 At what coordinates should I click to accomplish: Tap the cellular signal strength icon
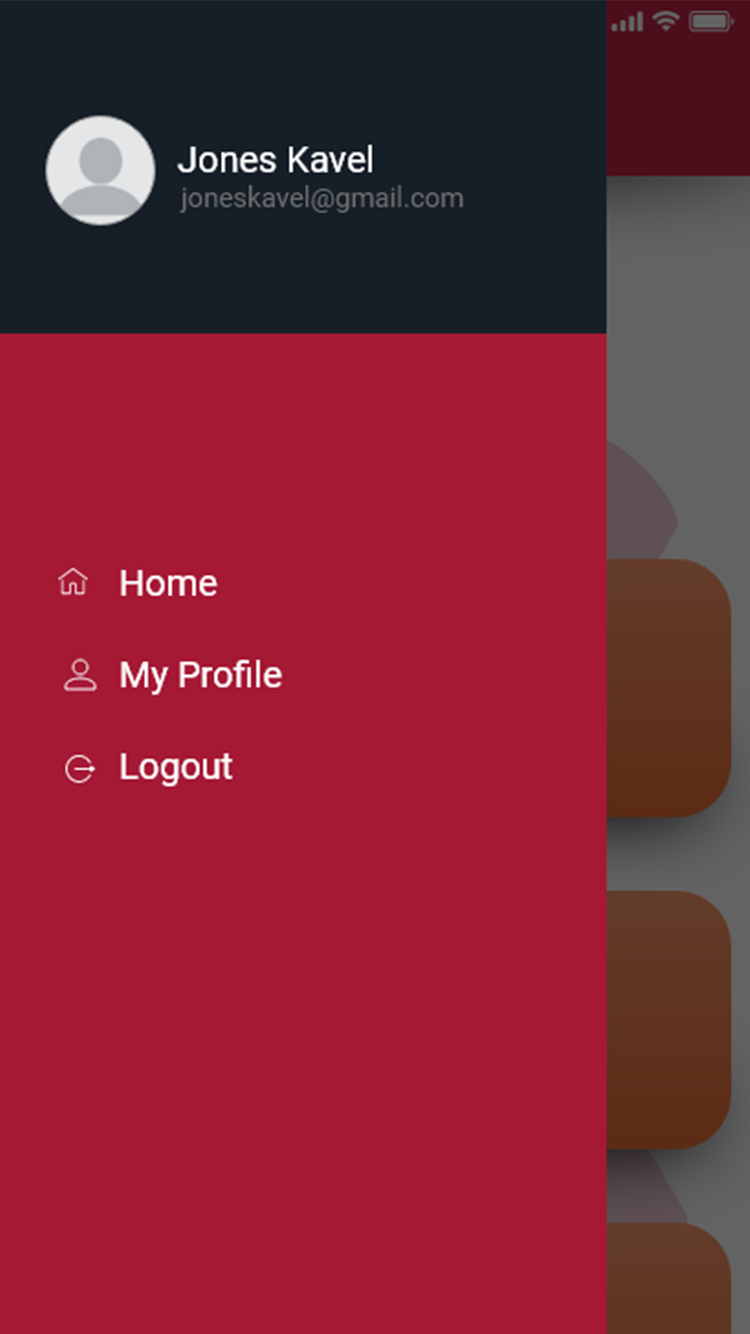(x=627, y=21)
